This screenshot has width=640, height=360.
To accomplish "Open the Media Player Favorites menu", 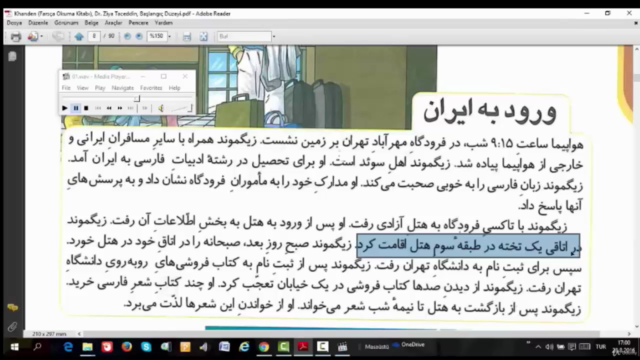I will click(x=151, y=88).
